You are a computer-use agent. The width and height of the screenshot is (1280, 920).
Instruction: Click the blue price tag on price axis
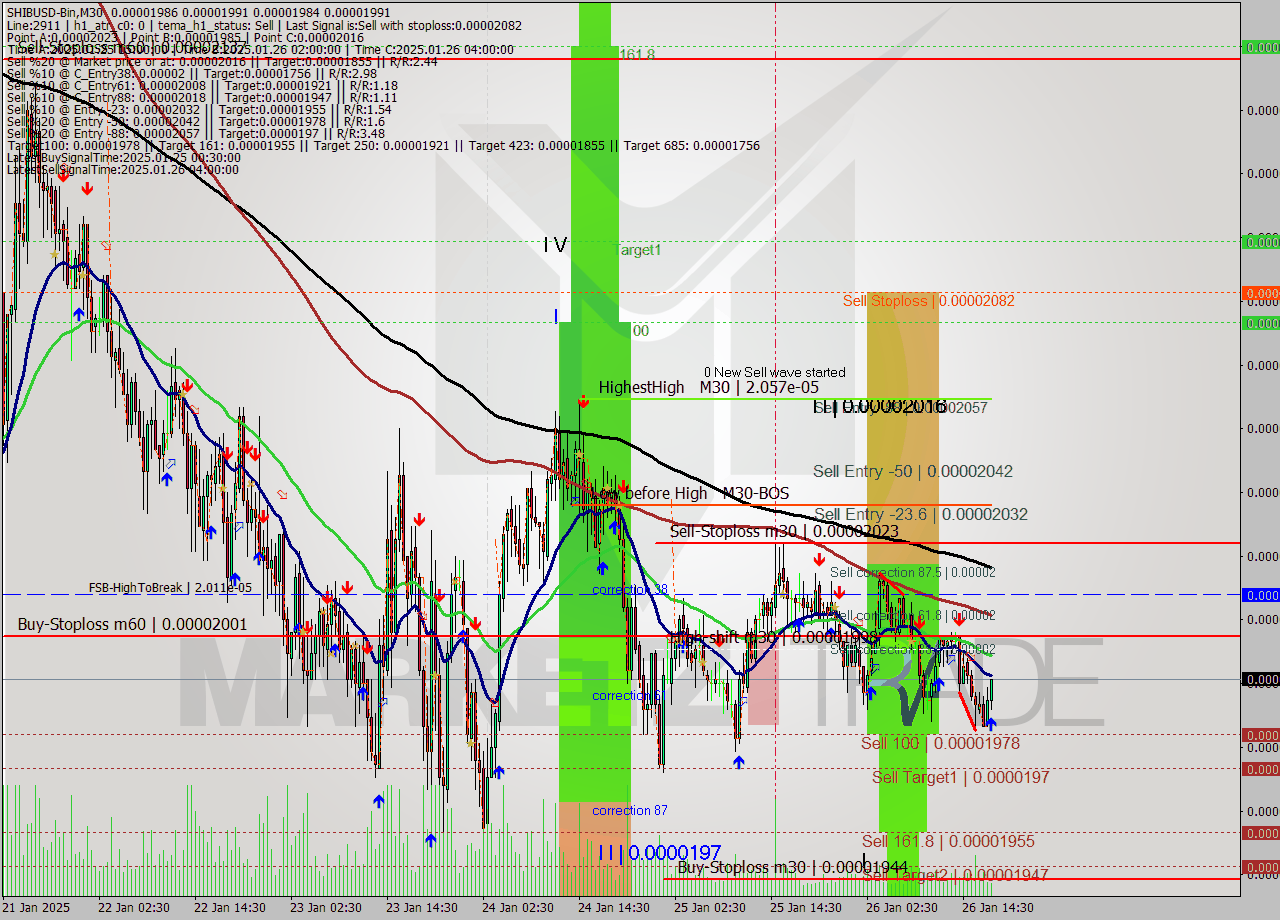(x=1260, y=594)
